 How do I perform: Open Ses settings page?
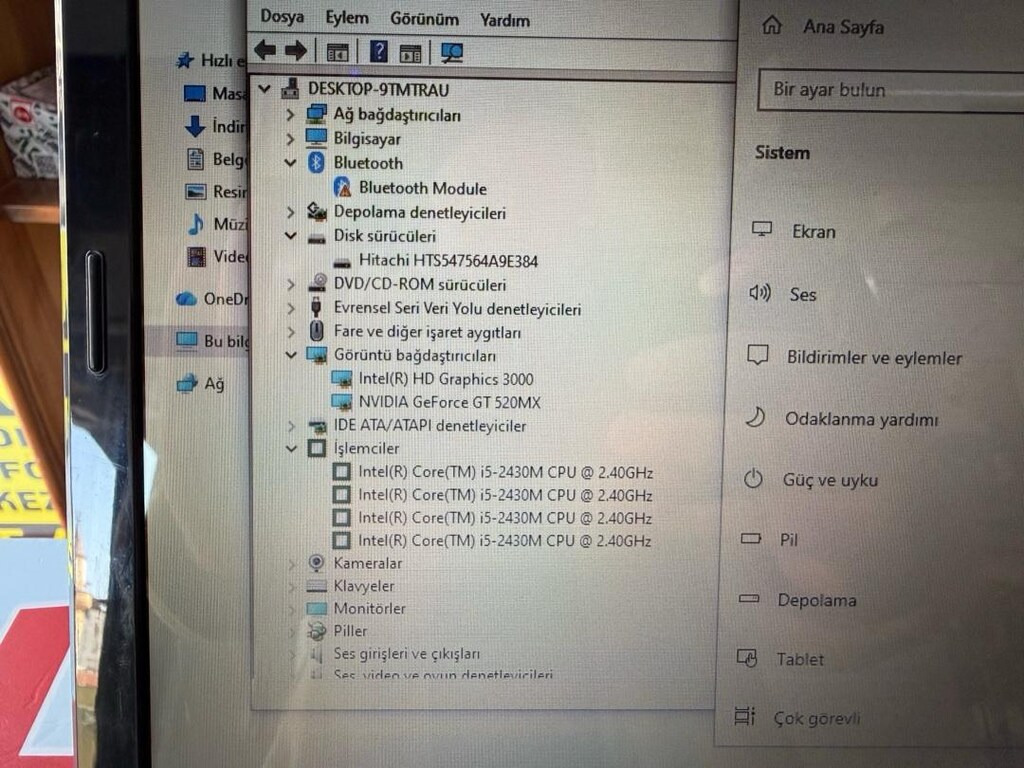803,295
